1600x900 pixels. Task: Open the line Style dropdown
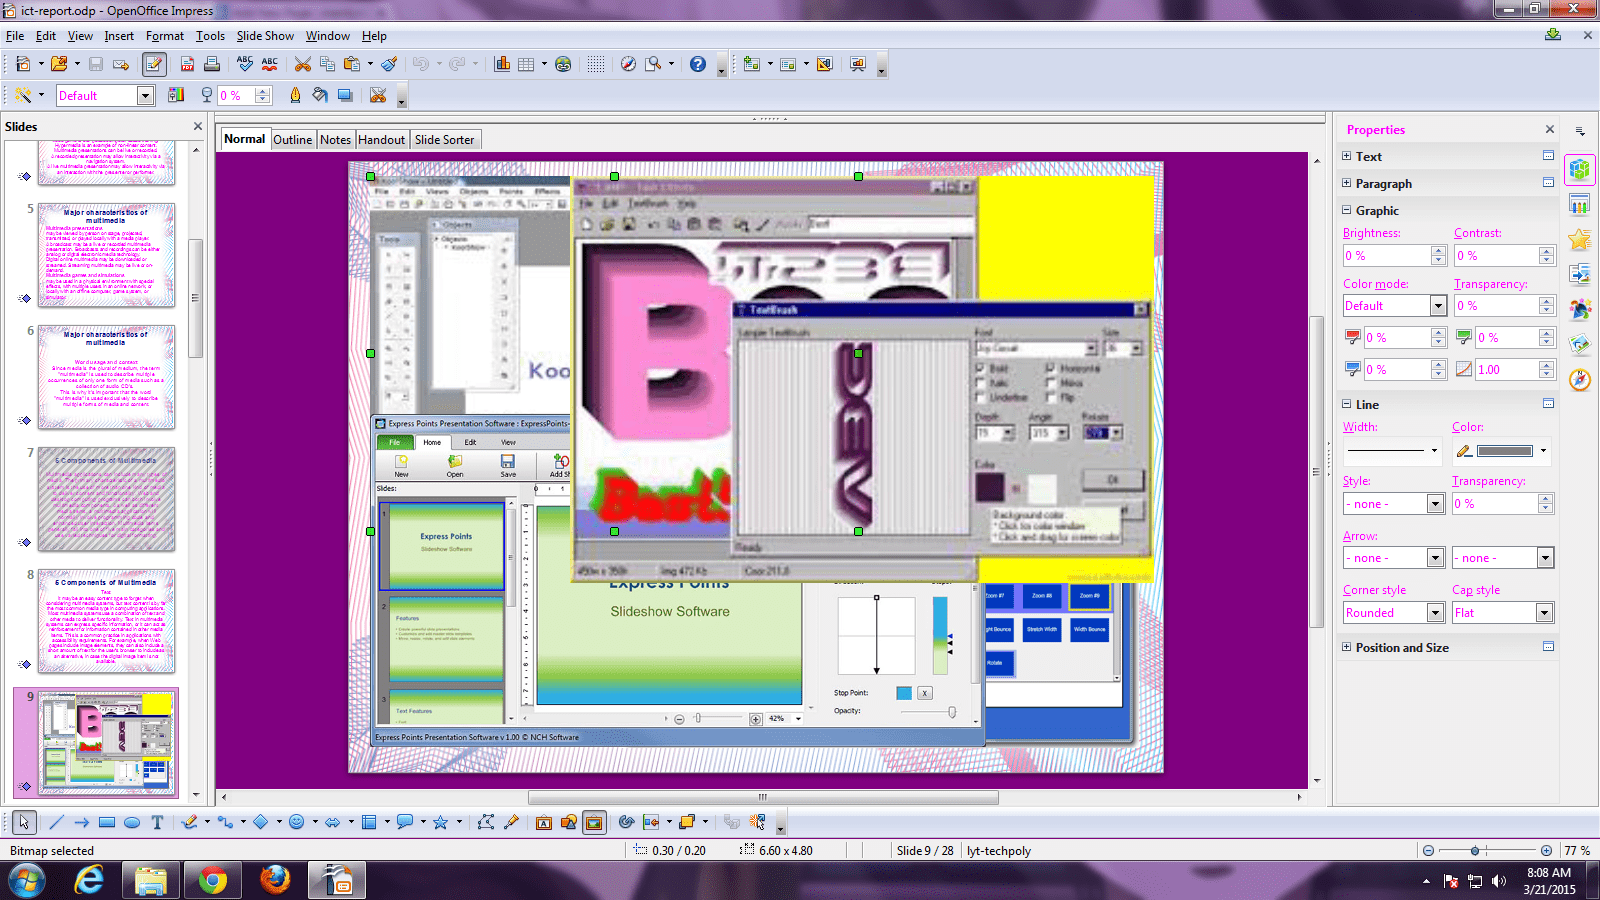tap(1436, 504)
